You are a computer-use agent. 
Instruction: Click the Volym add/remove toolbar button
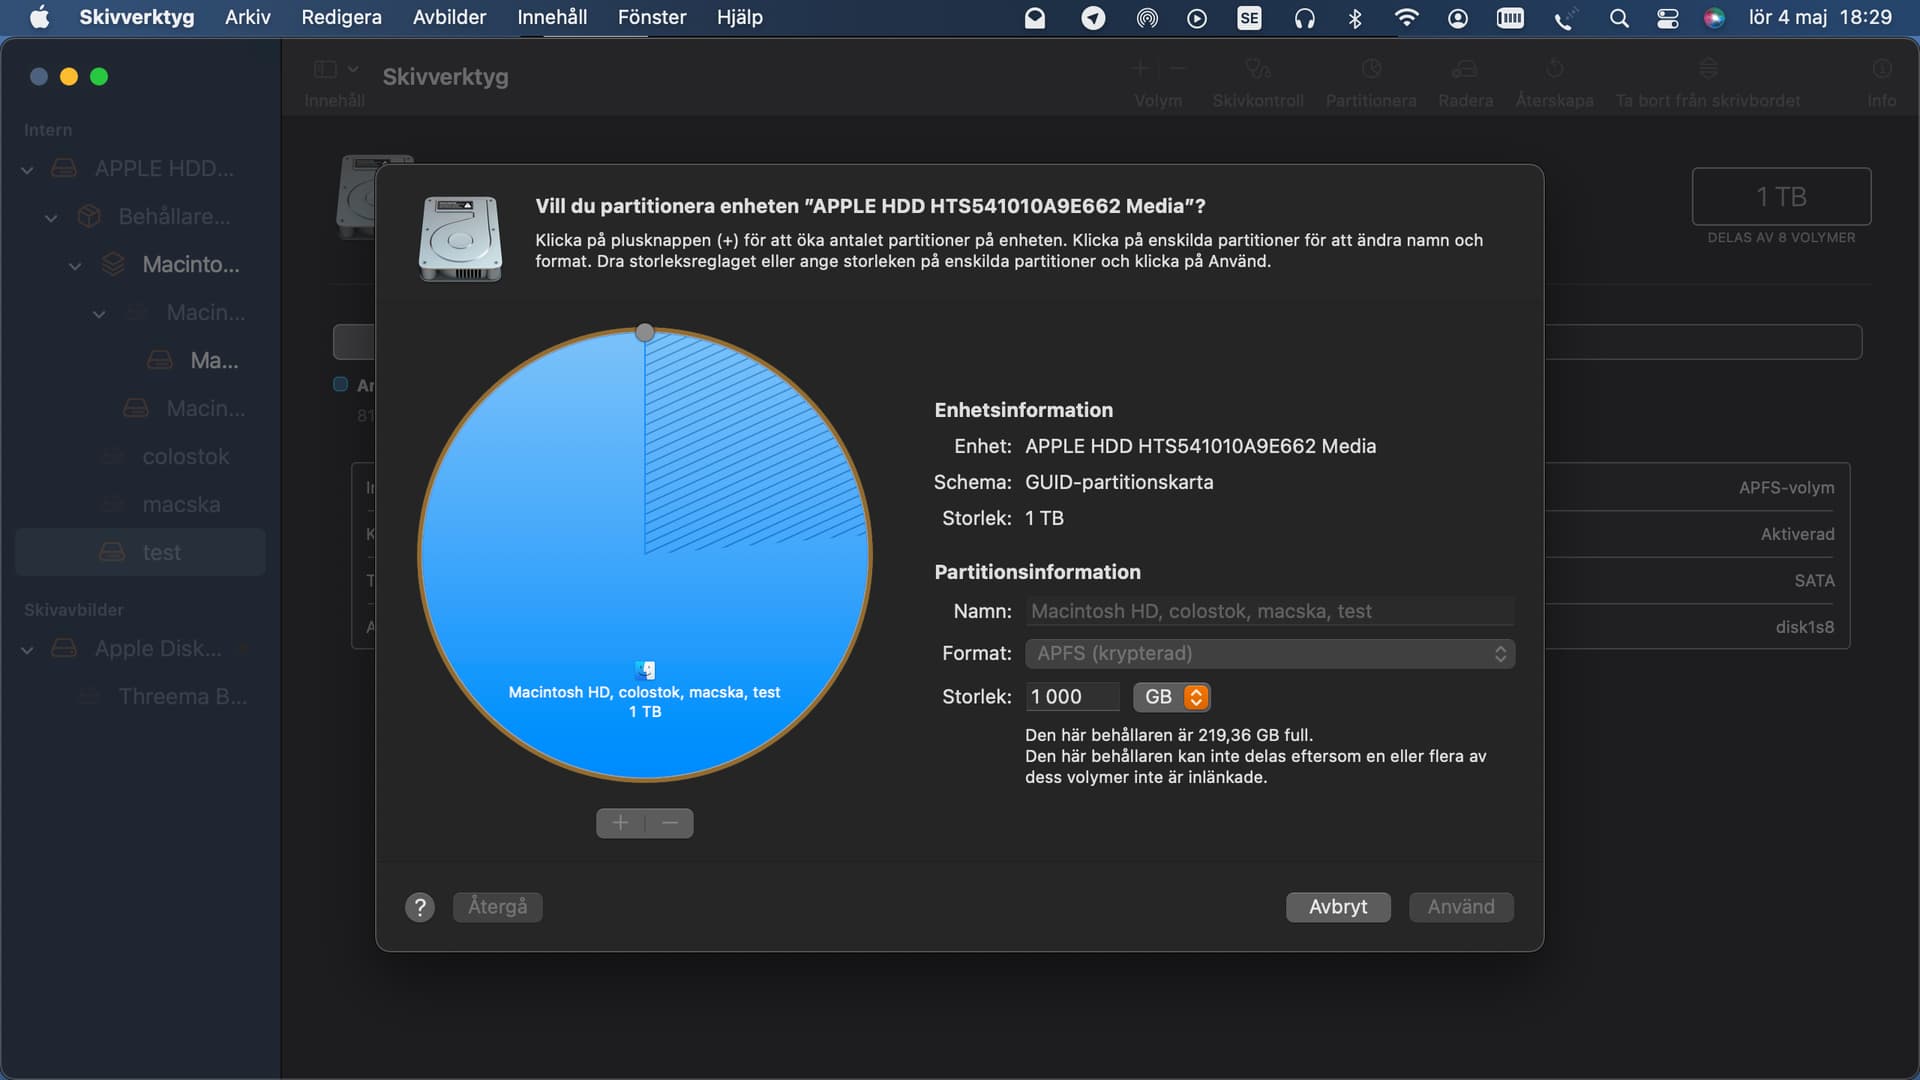pyautogui.click(x=1158, y=69)
